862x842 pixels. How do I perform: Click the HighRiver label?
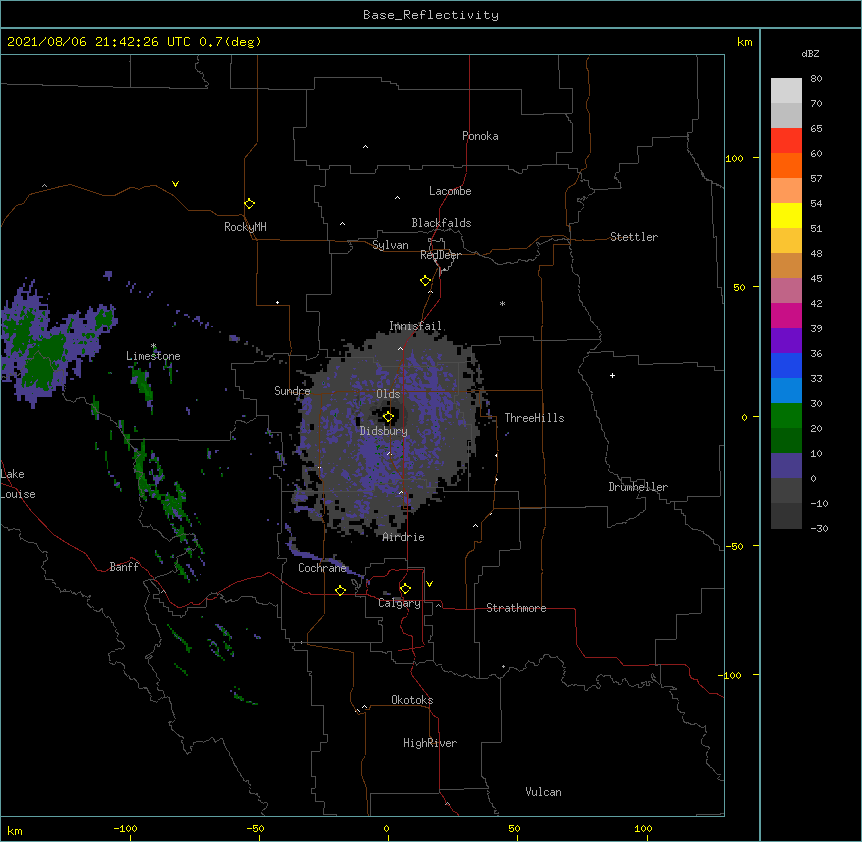click(x=430, y=743)
